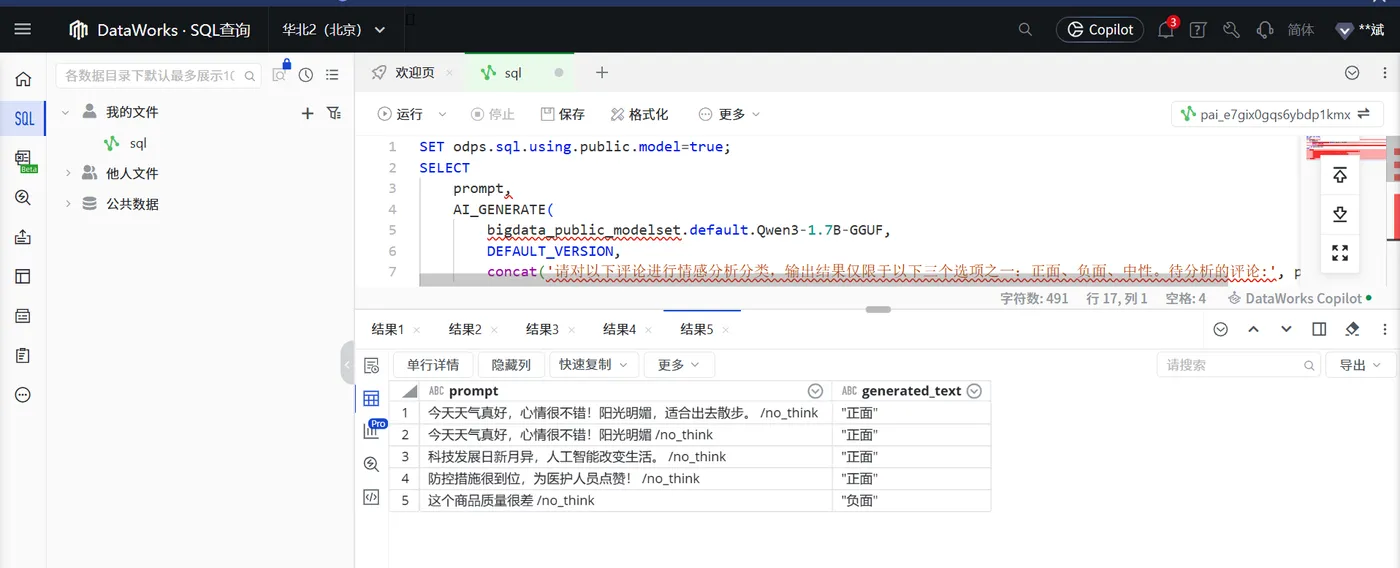Open the tab list dropdown circle
The width and height of the screenshot is (1400, 568).
1352,73
